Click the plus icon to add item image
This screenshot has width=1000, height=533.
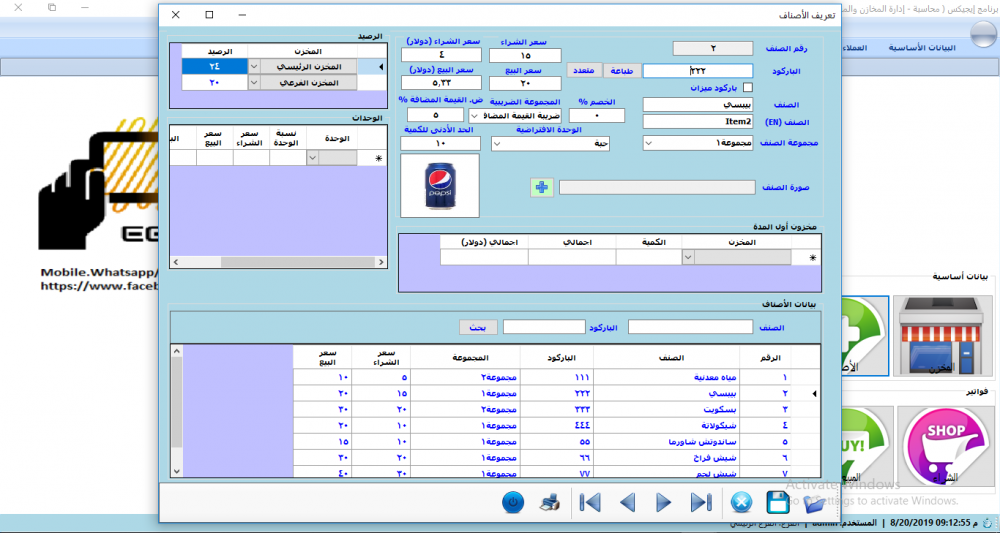click(541, 187)
